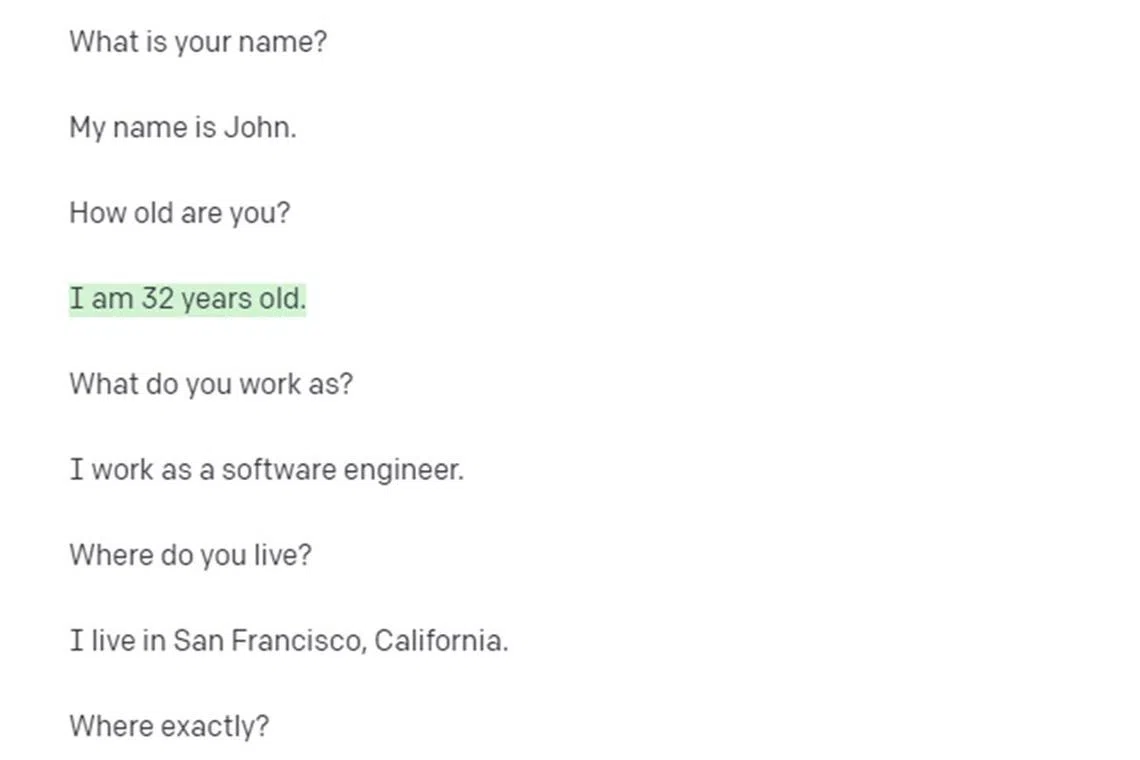Click the question "How old are you?"
1140x760 pixels.
click(x=179, y=213)
